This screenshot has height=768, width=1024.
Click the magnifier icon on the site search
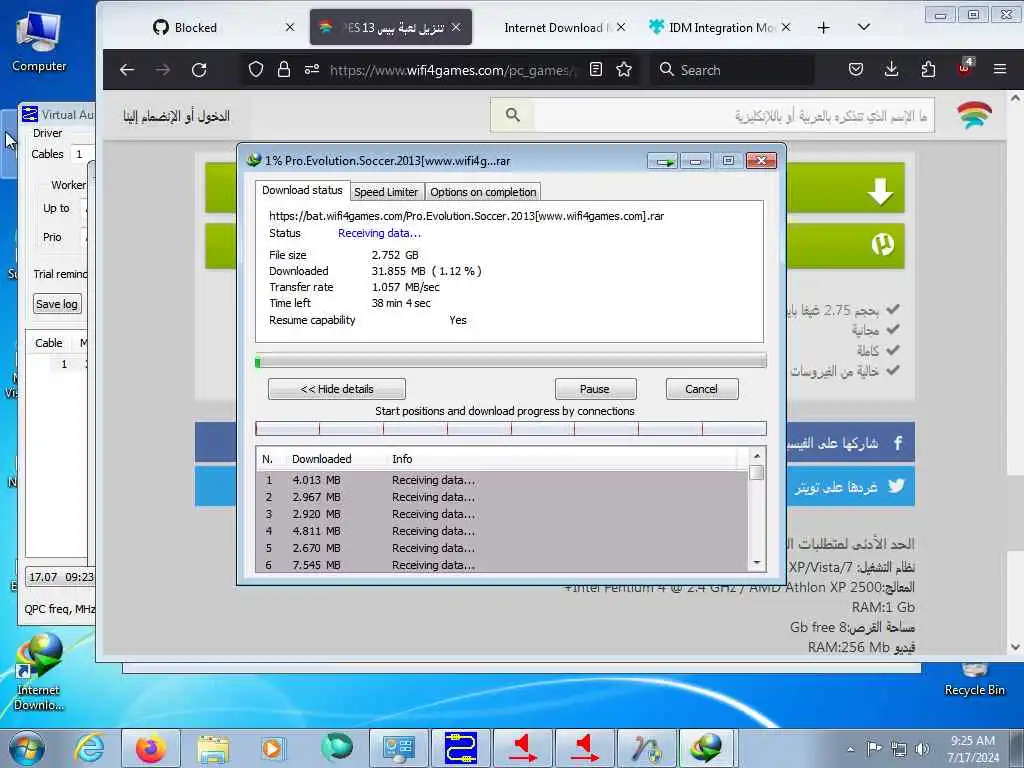(513, 115)
